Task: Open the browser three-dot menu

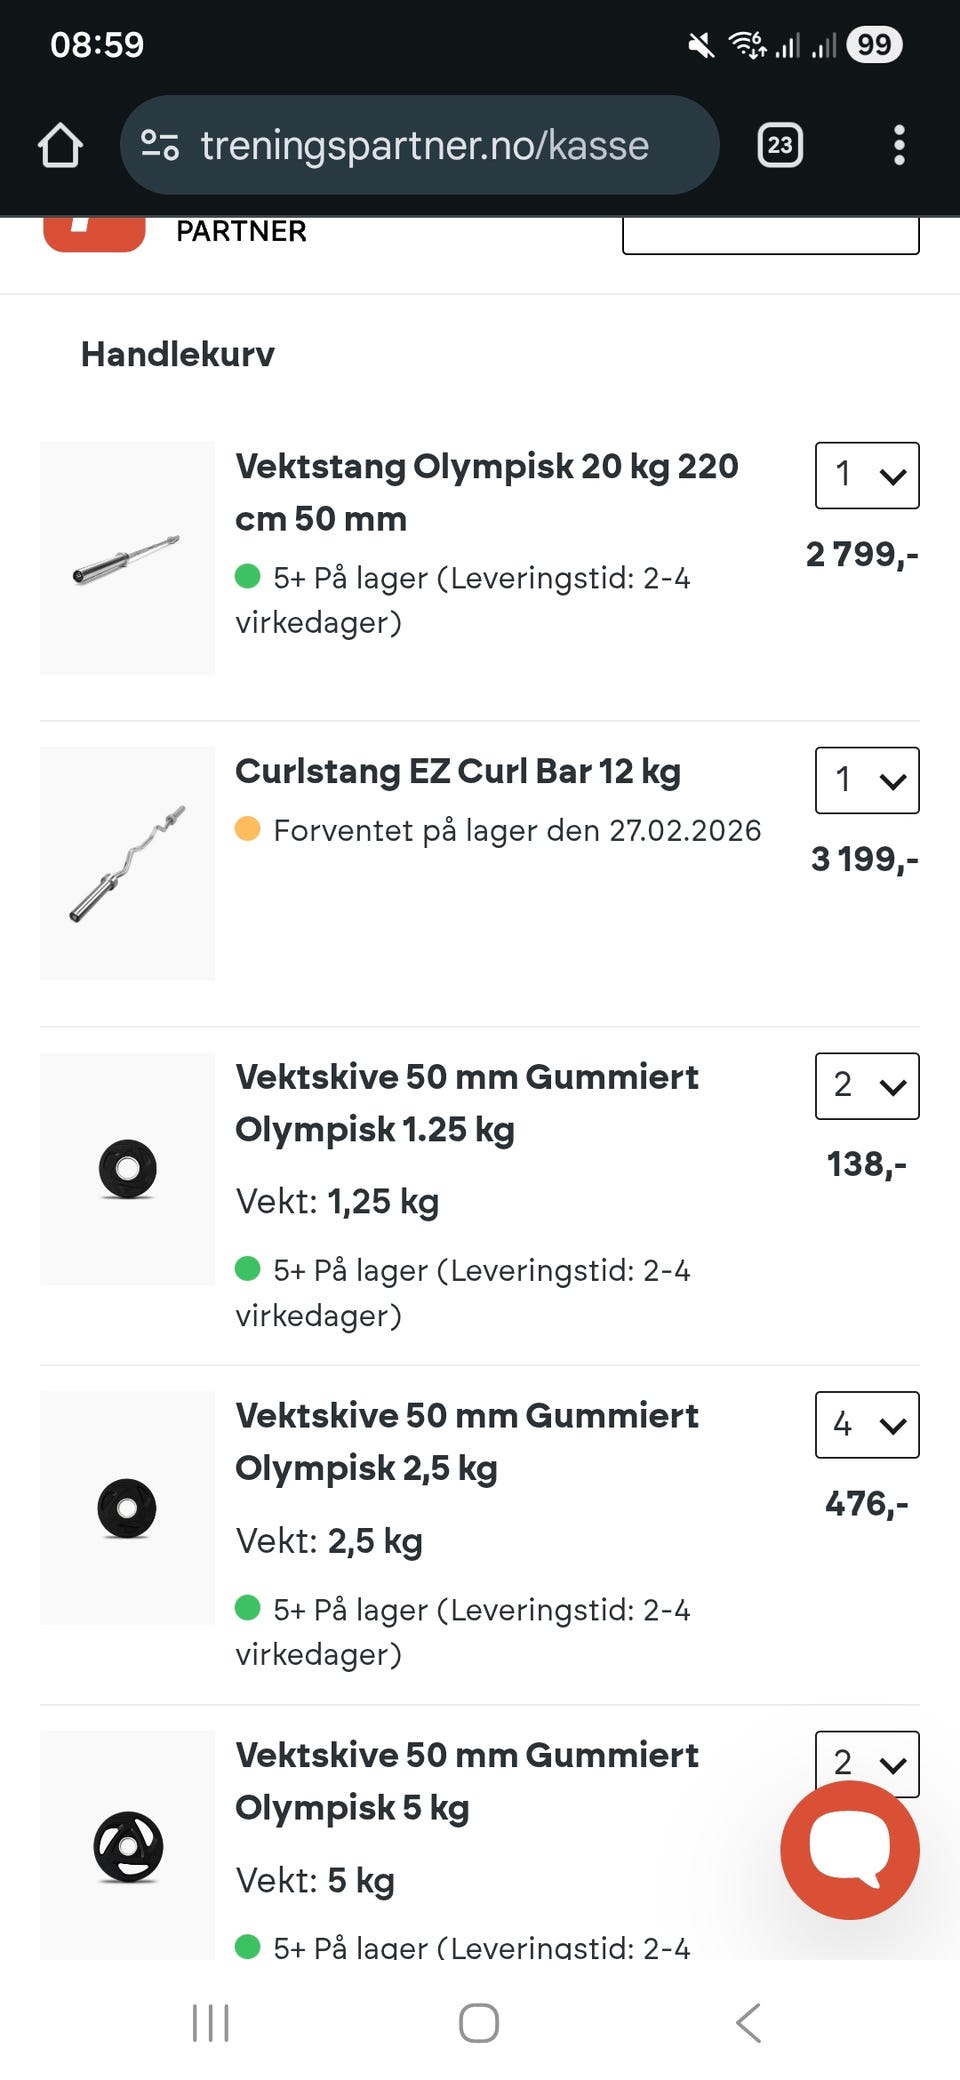Action: tap(899, 145)
